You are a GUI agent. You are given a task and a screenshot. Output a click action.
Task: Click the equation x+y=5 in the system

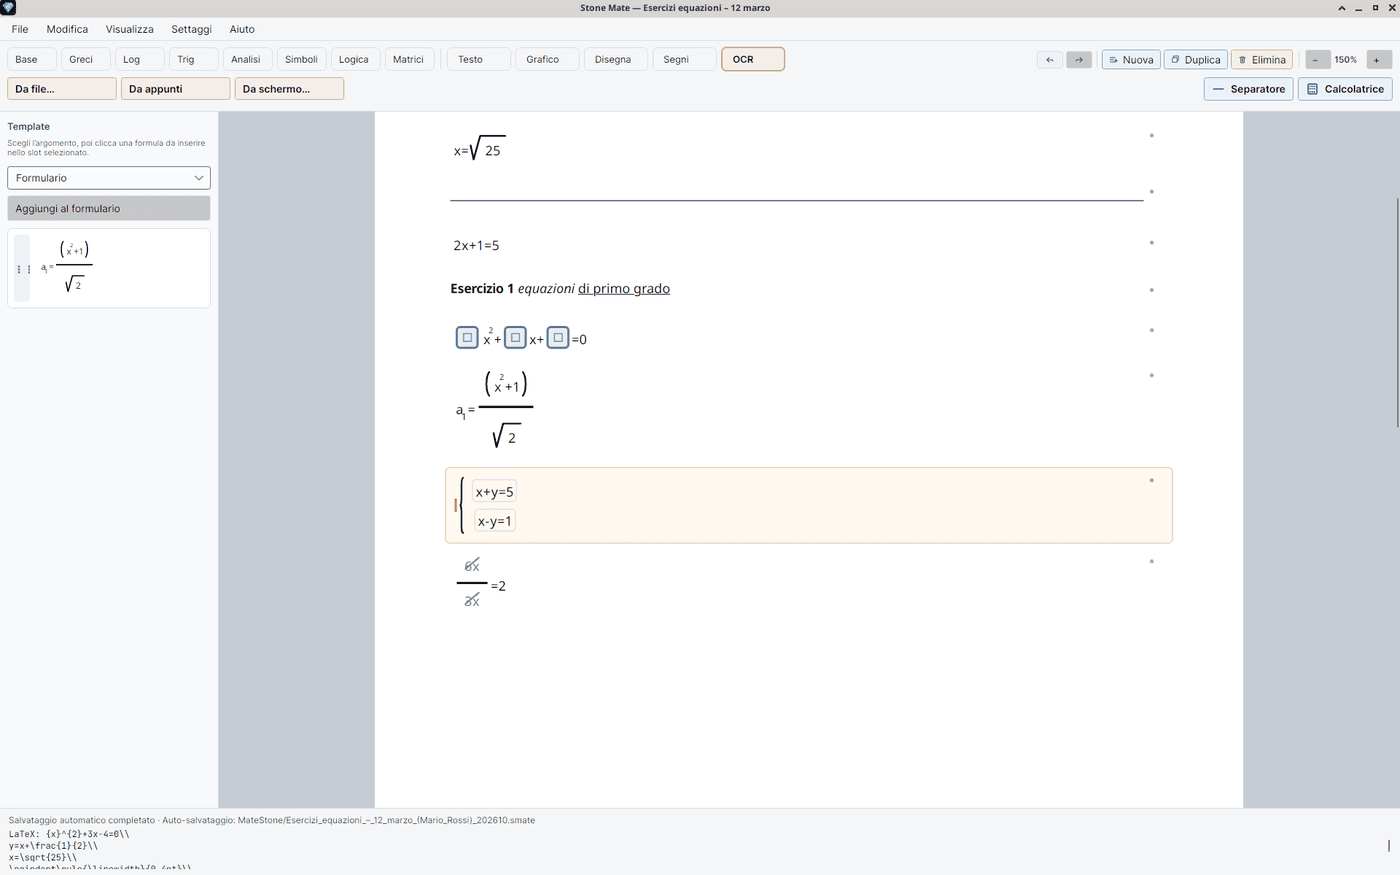(x=494, y=492)
